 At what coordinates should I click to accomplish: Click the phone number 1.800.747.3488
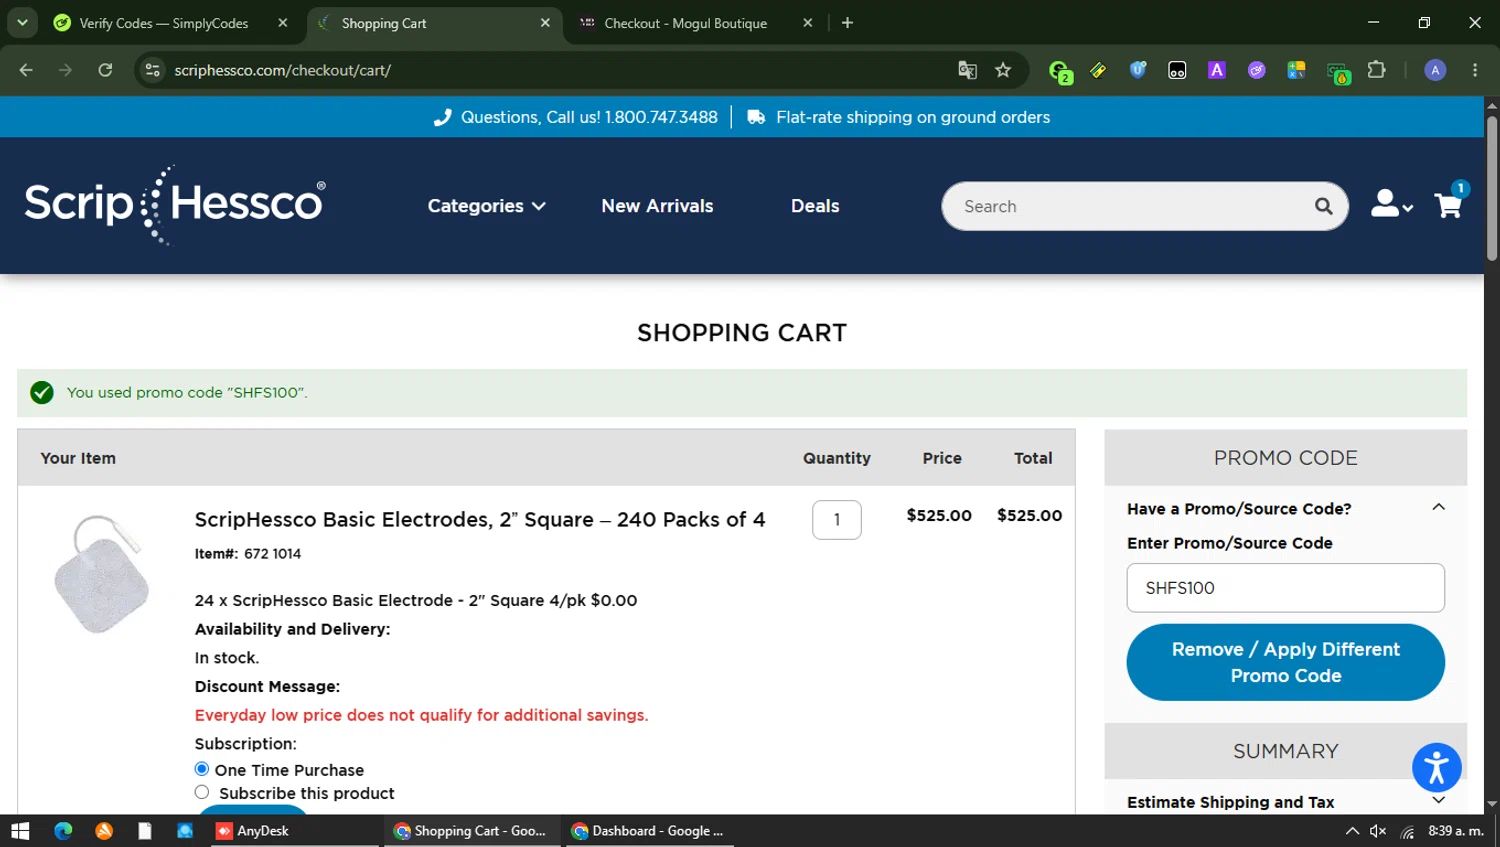point(661,117)
